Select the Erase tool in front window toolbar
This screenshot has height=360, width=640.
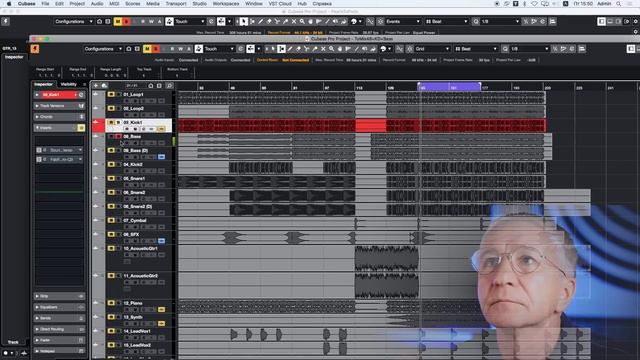[298, 49]
